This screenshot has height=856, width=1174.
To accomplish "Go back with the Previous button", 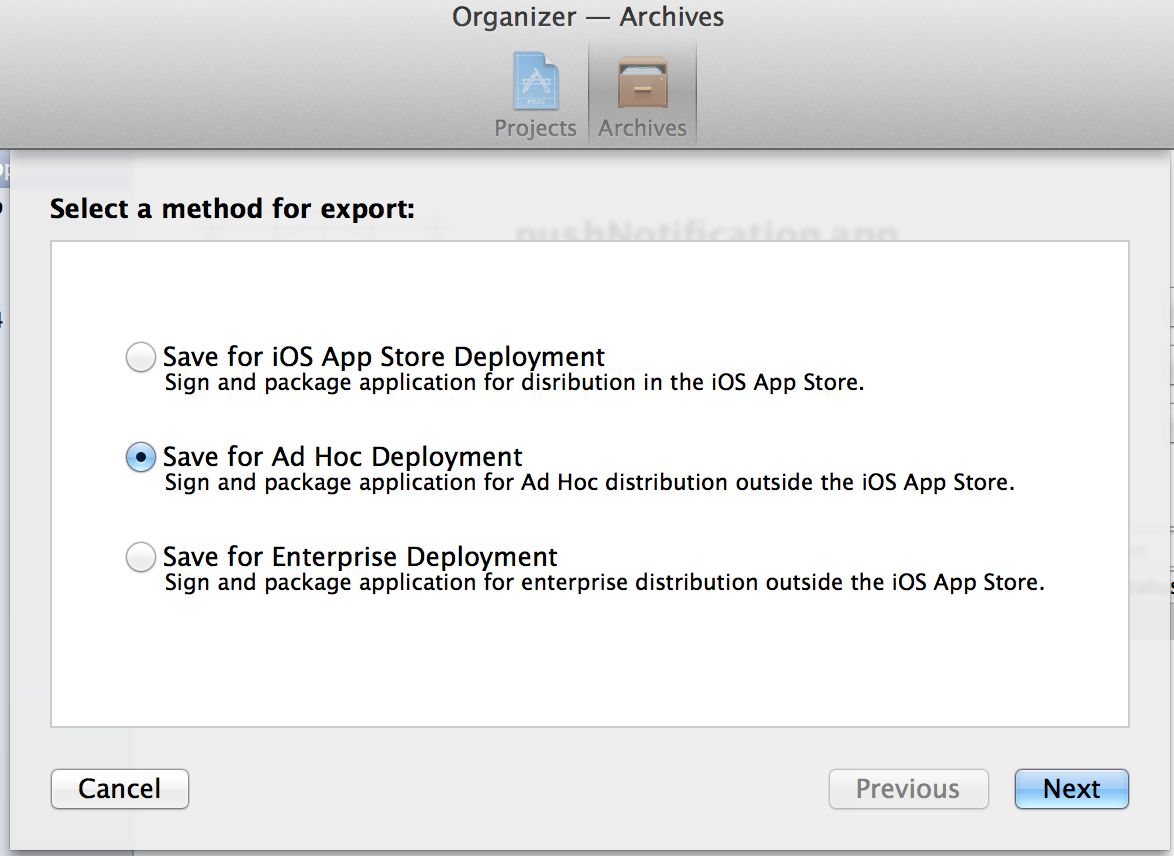I will pos(908,789).
